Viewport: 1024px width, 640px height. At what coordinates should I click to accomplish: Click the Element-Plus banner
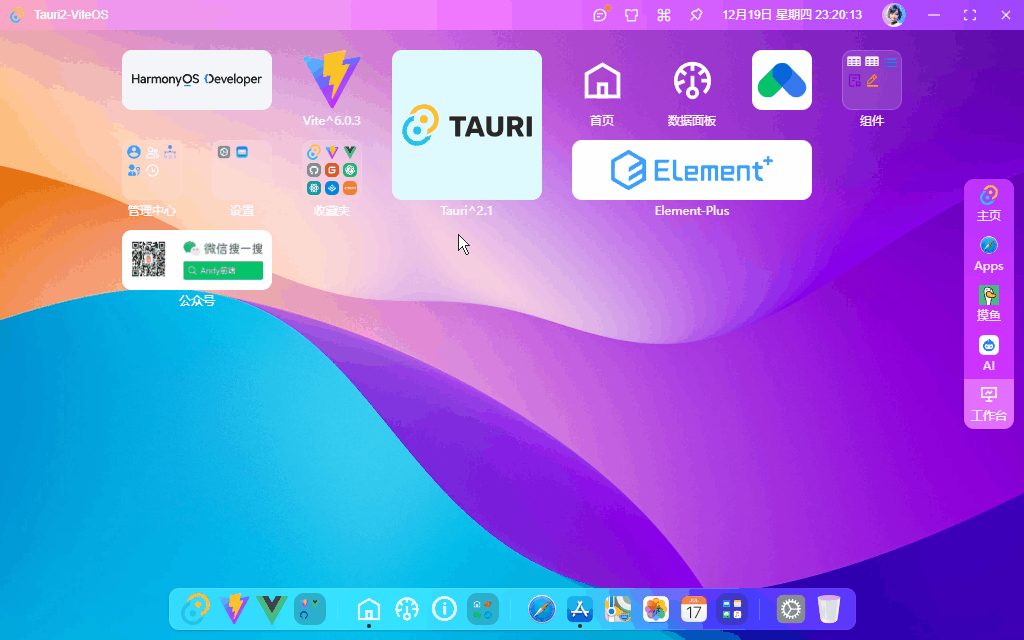691,170
